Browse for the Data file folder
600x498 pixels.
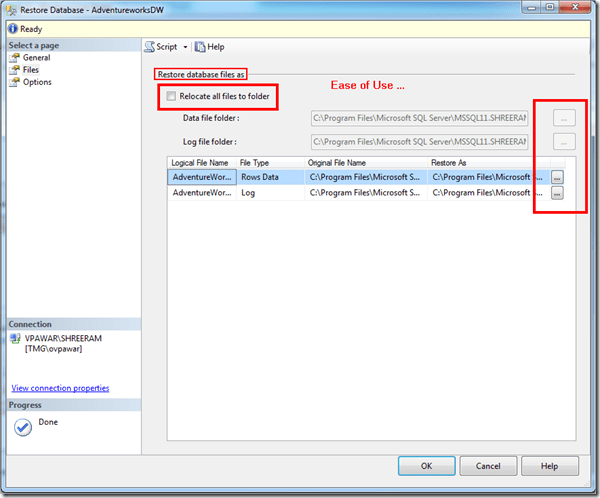click(564, 118)
